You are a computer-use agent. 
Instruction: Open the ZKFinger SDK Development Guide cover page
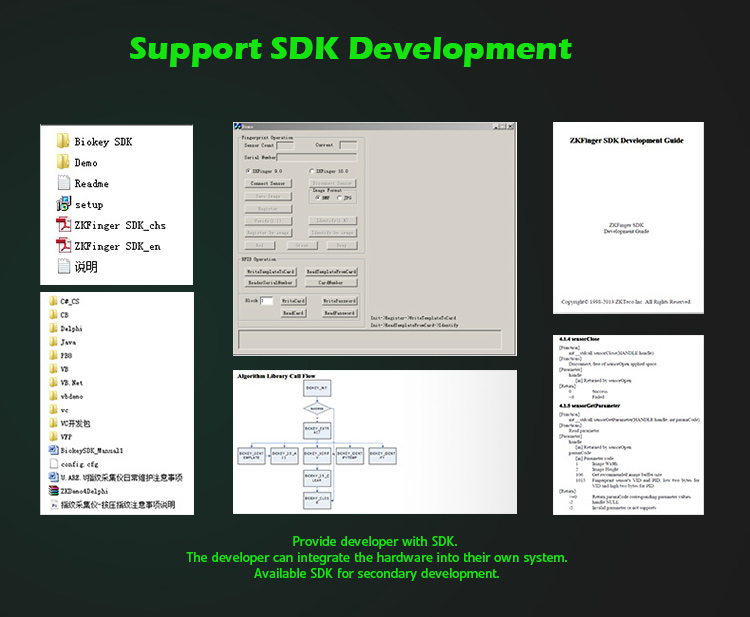click(x=628, y=218)
